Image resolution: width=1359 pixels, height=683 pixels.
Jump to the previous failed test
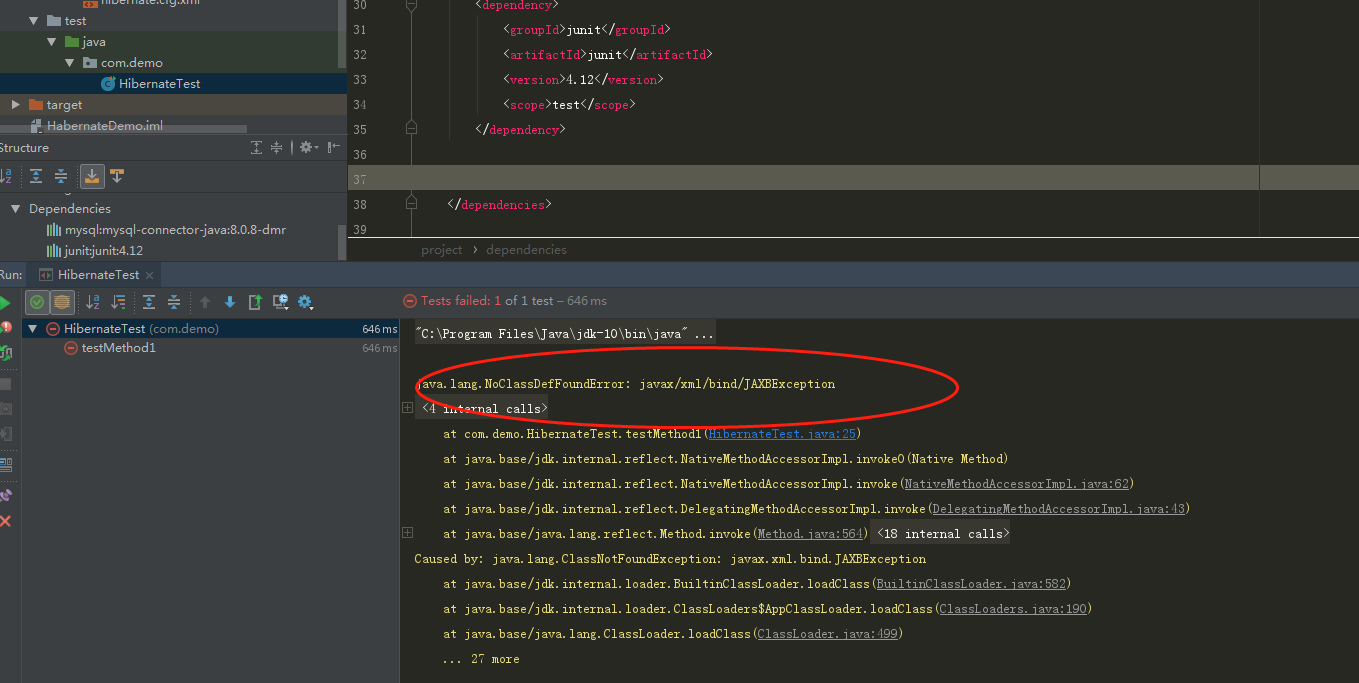click(x=205, y=301)
